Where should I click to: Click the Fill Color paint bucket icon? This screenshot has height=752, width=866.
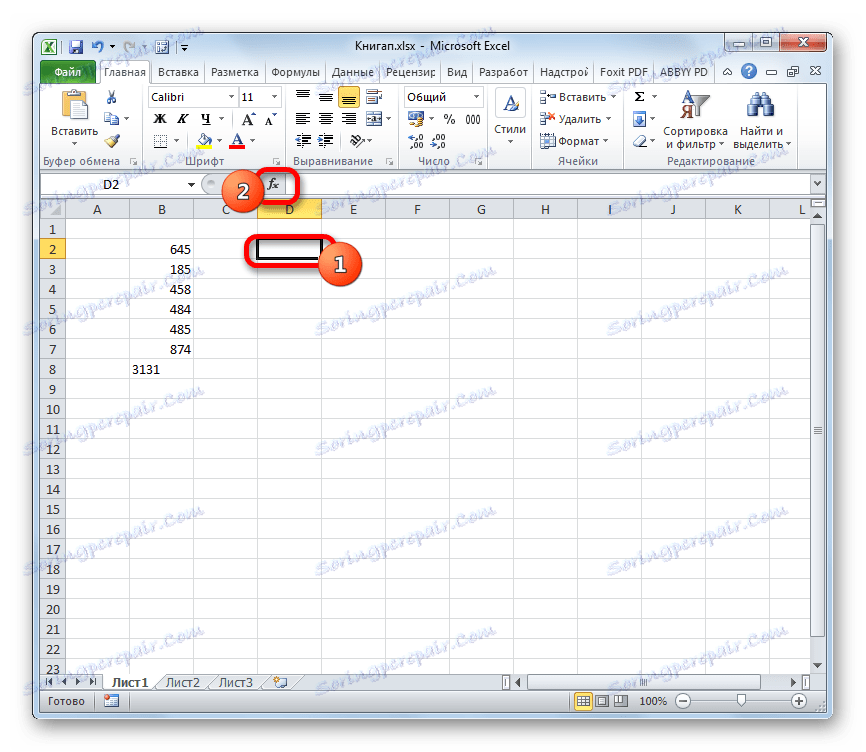tap(204, 141)
